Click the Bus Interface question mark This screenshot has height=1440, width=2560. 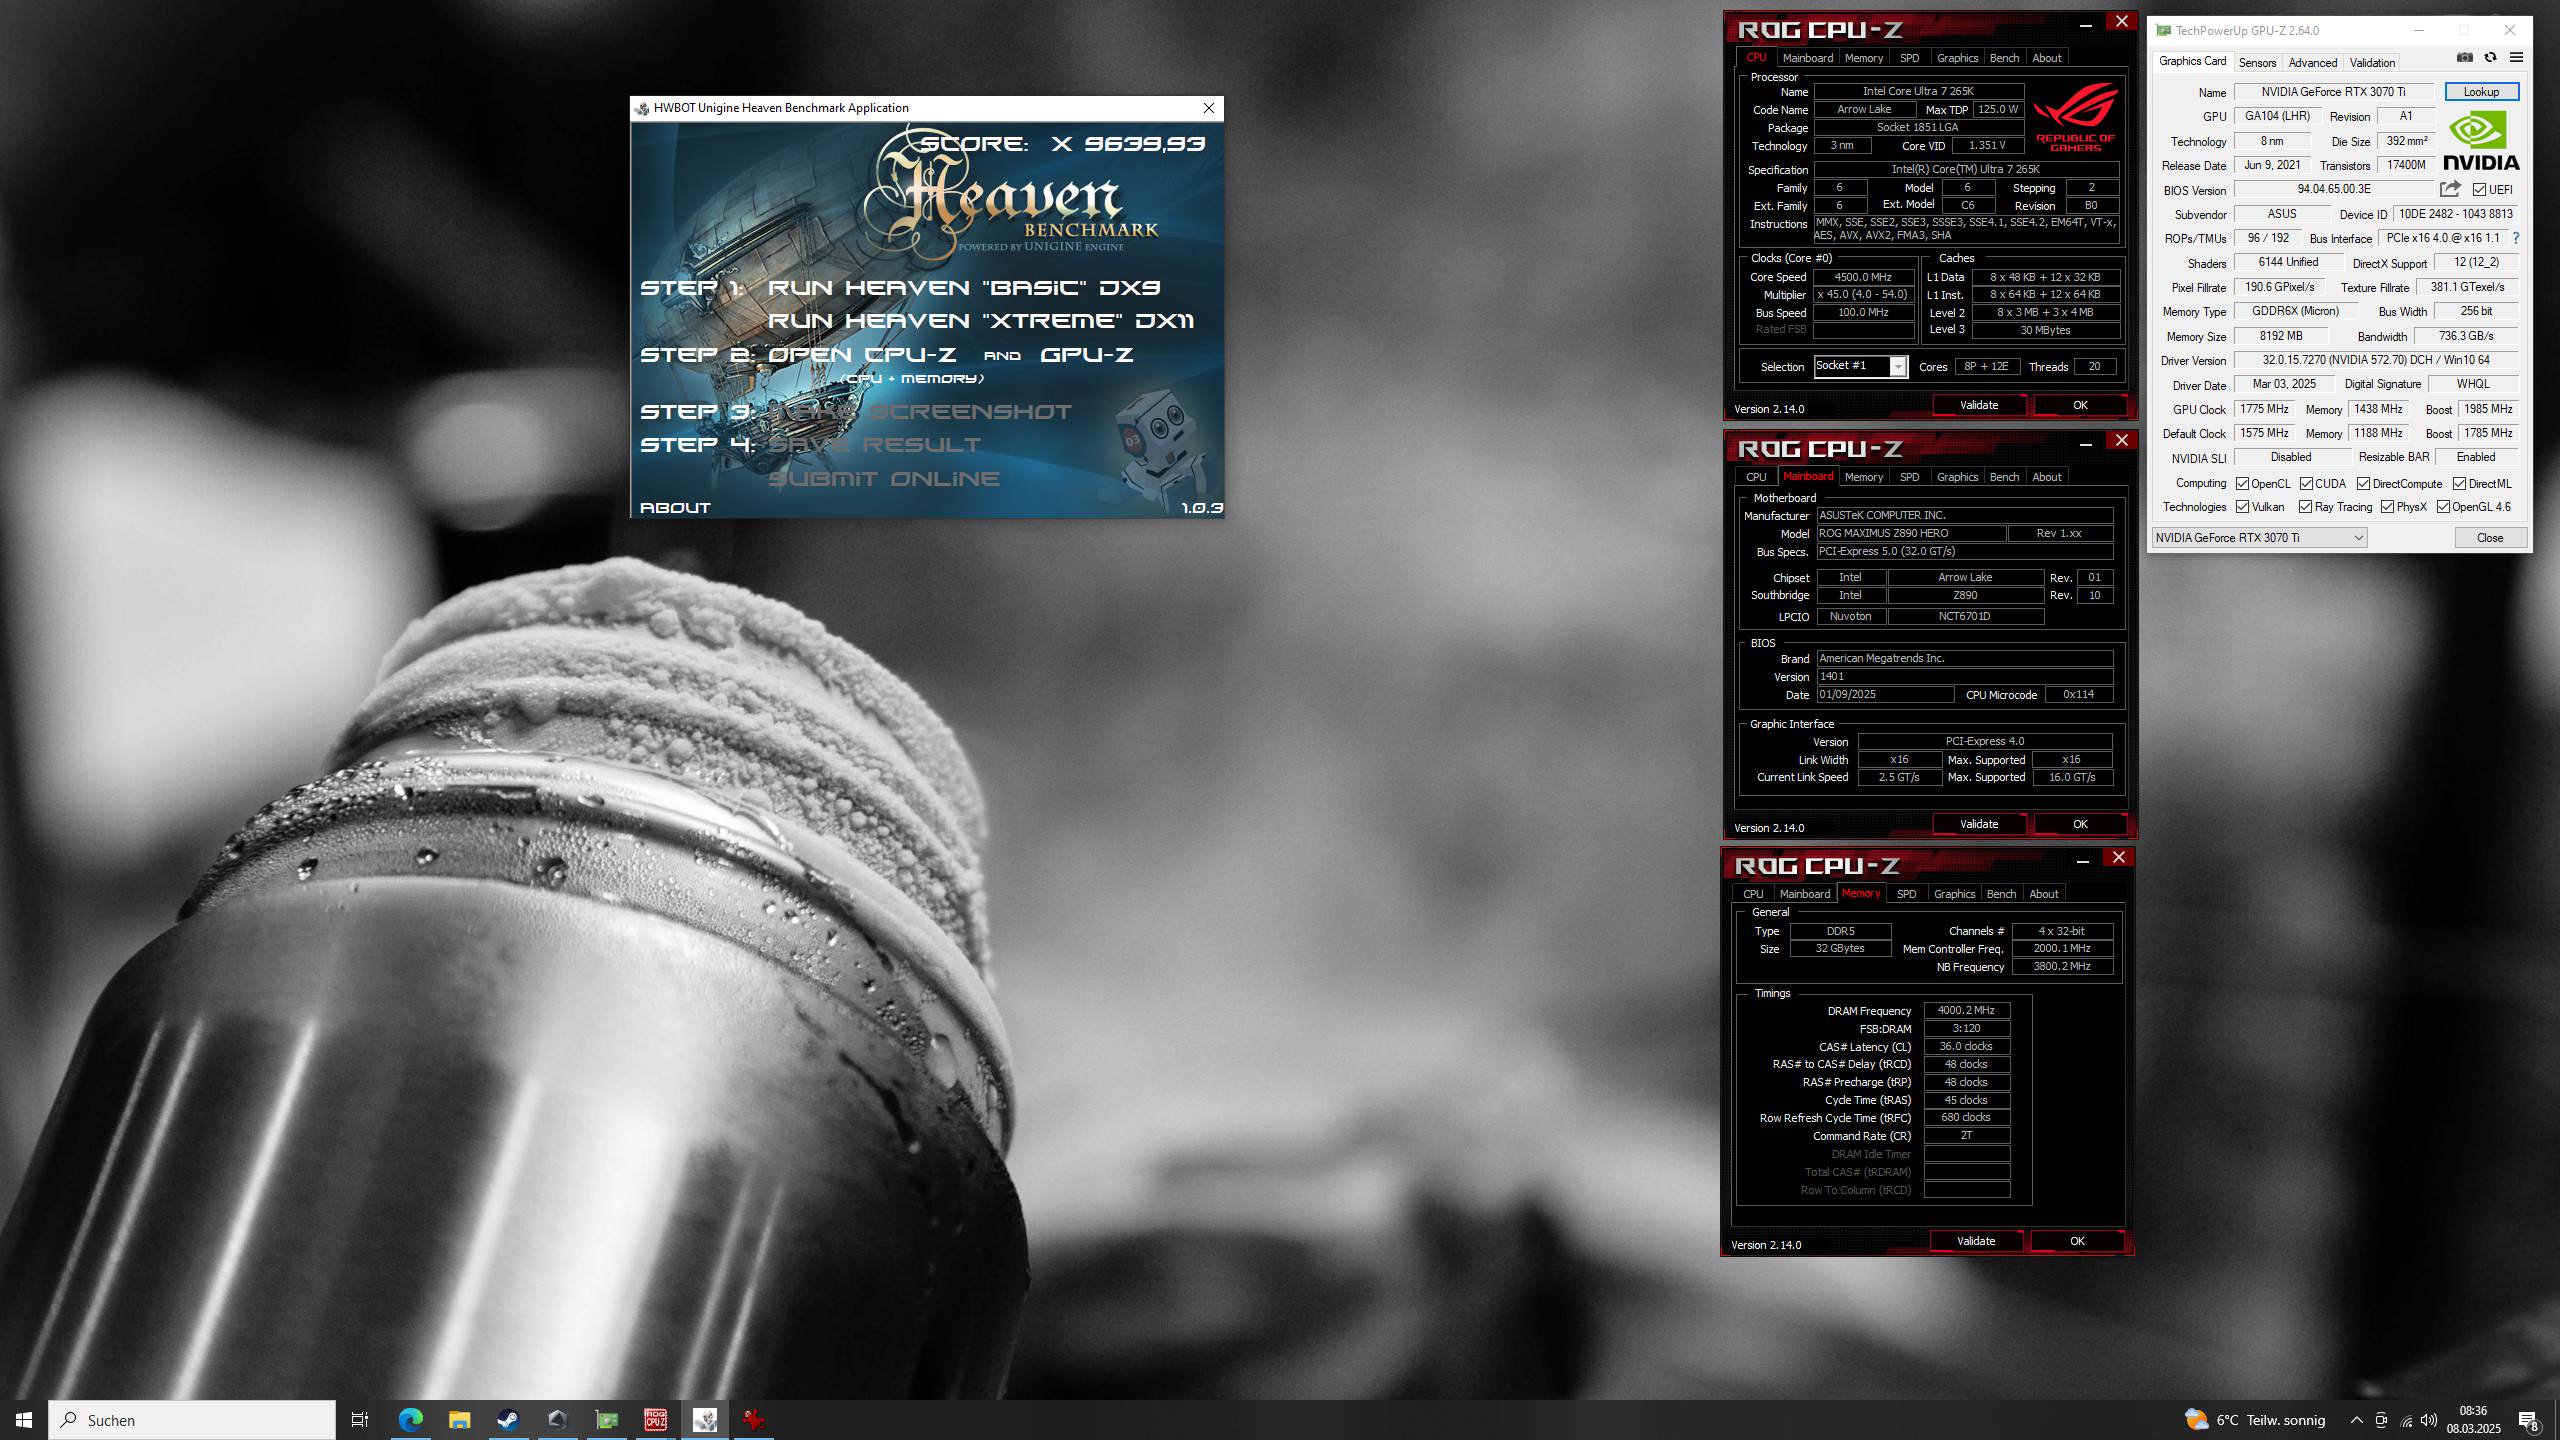click(2516, 238)
